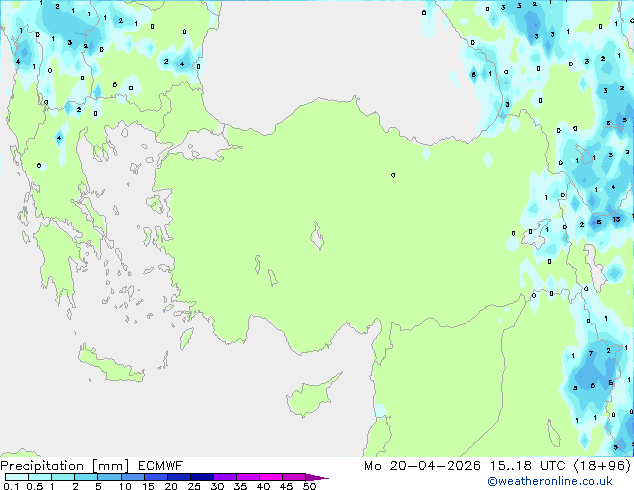
Task: Click the 25–30 mm navy legend swatch
Action: click(x=202, y=477)
